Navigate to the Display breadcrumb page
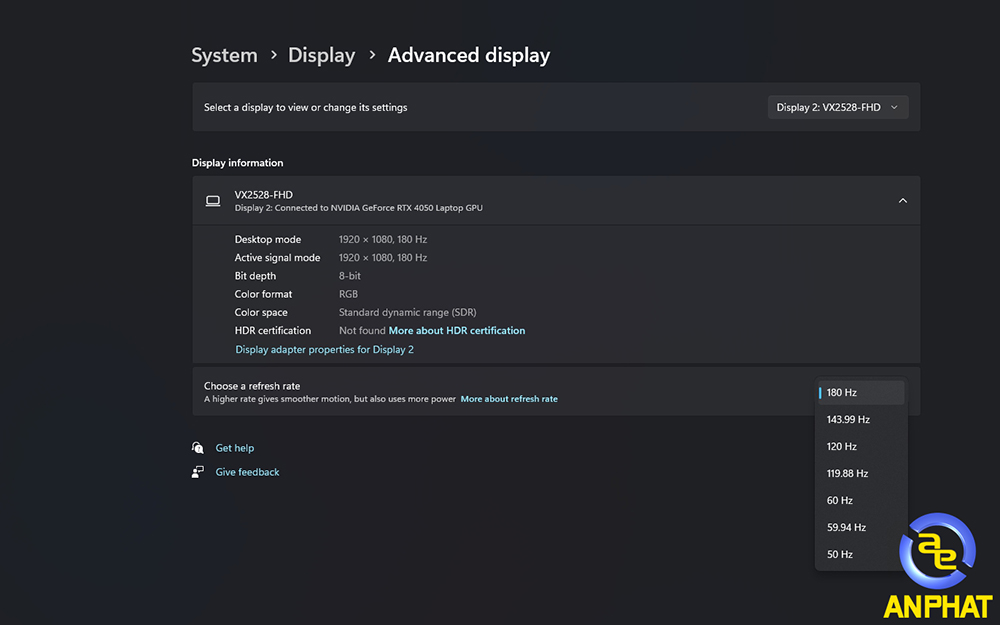 click(321, 56)
